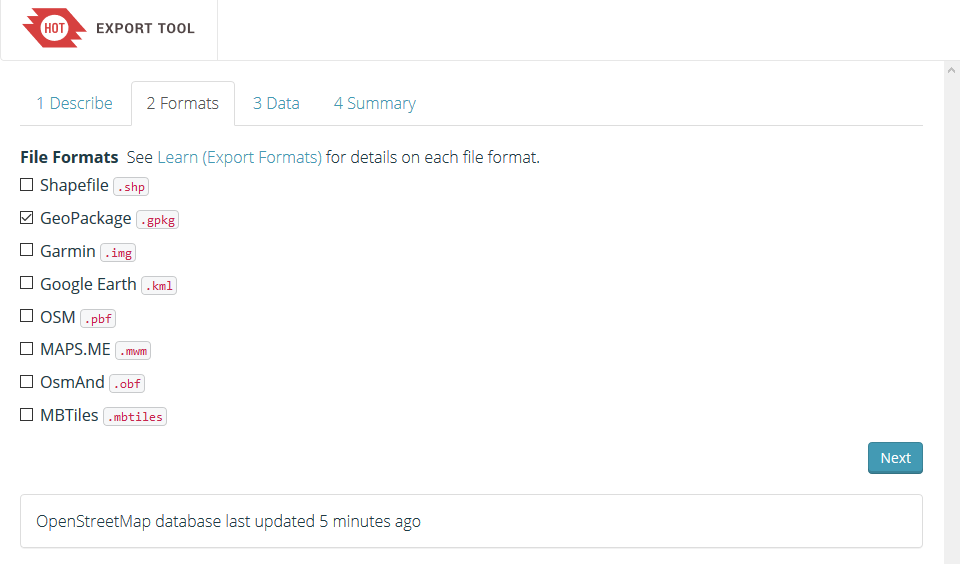
Task: Click the .mbtiles extension badge
Action: pos(134,417)
